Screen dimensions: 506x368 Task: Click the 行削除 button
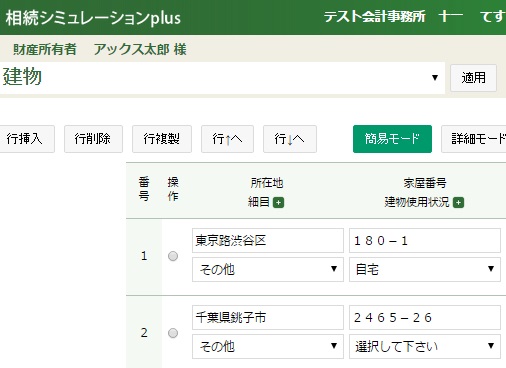tap(93, 139)
